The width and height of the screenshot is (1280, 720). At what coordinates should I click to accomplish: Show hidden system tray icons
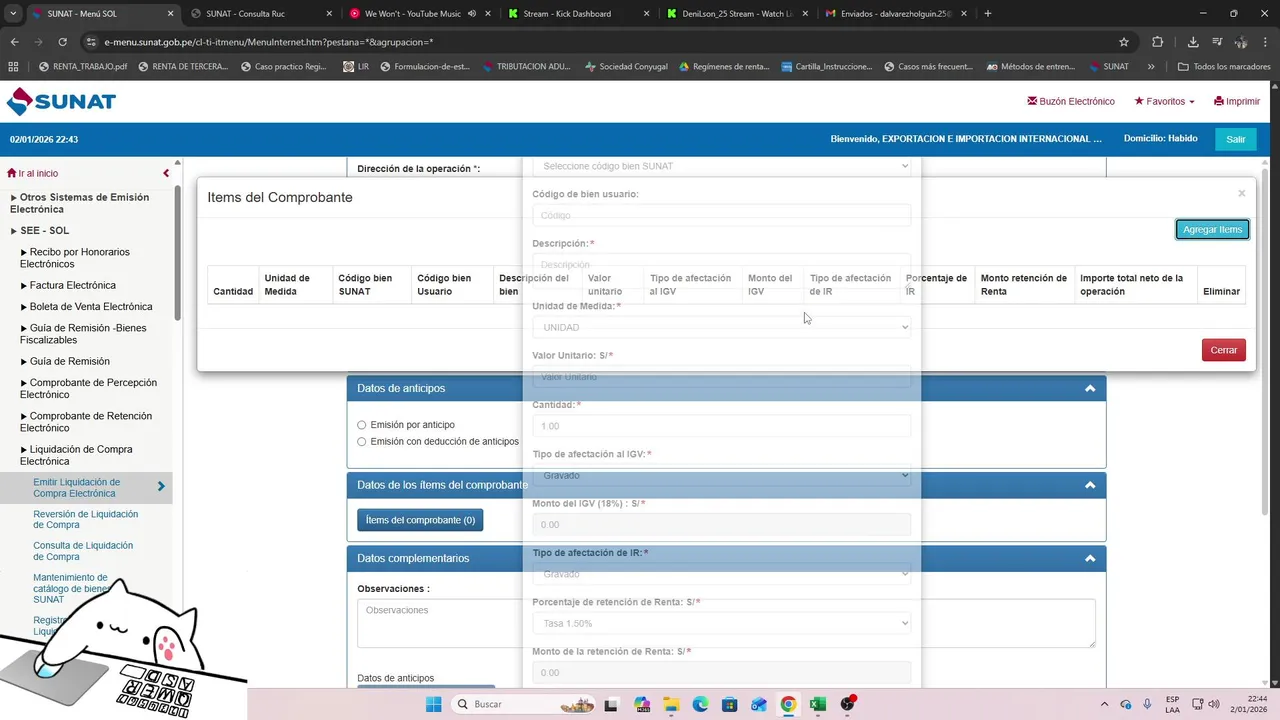1104,704
